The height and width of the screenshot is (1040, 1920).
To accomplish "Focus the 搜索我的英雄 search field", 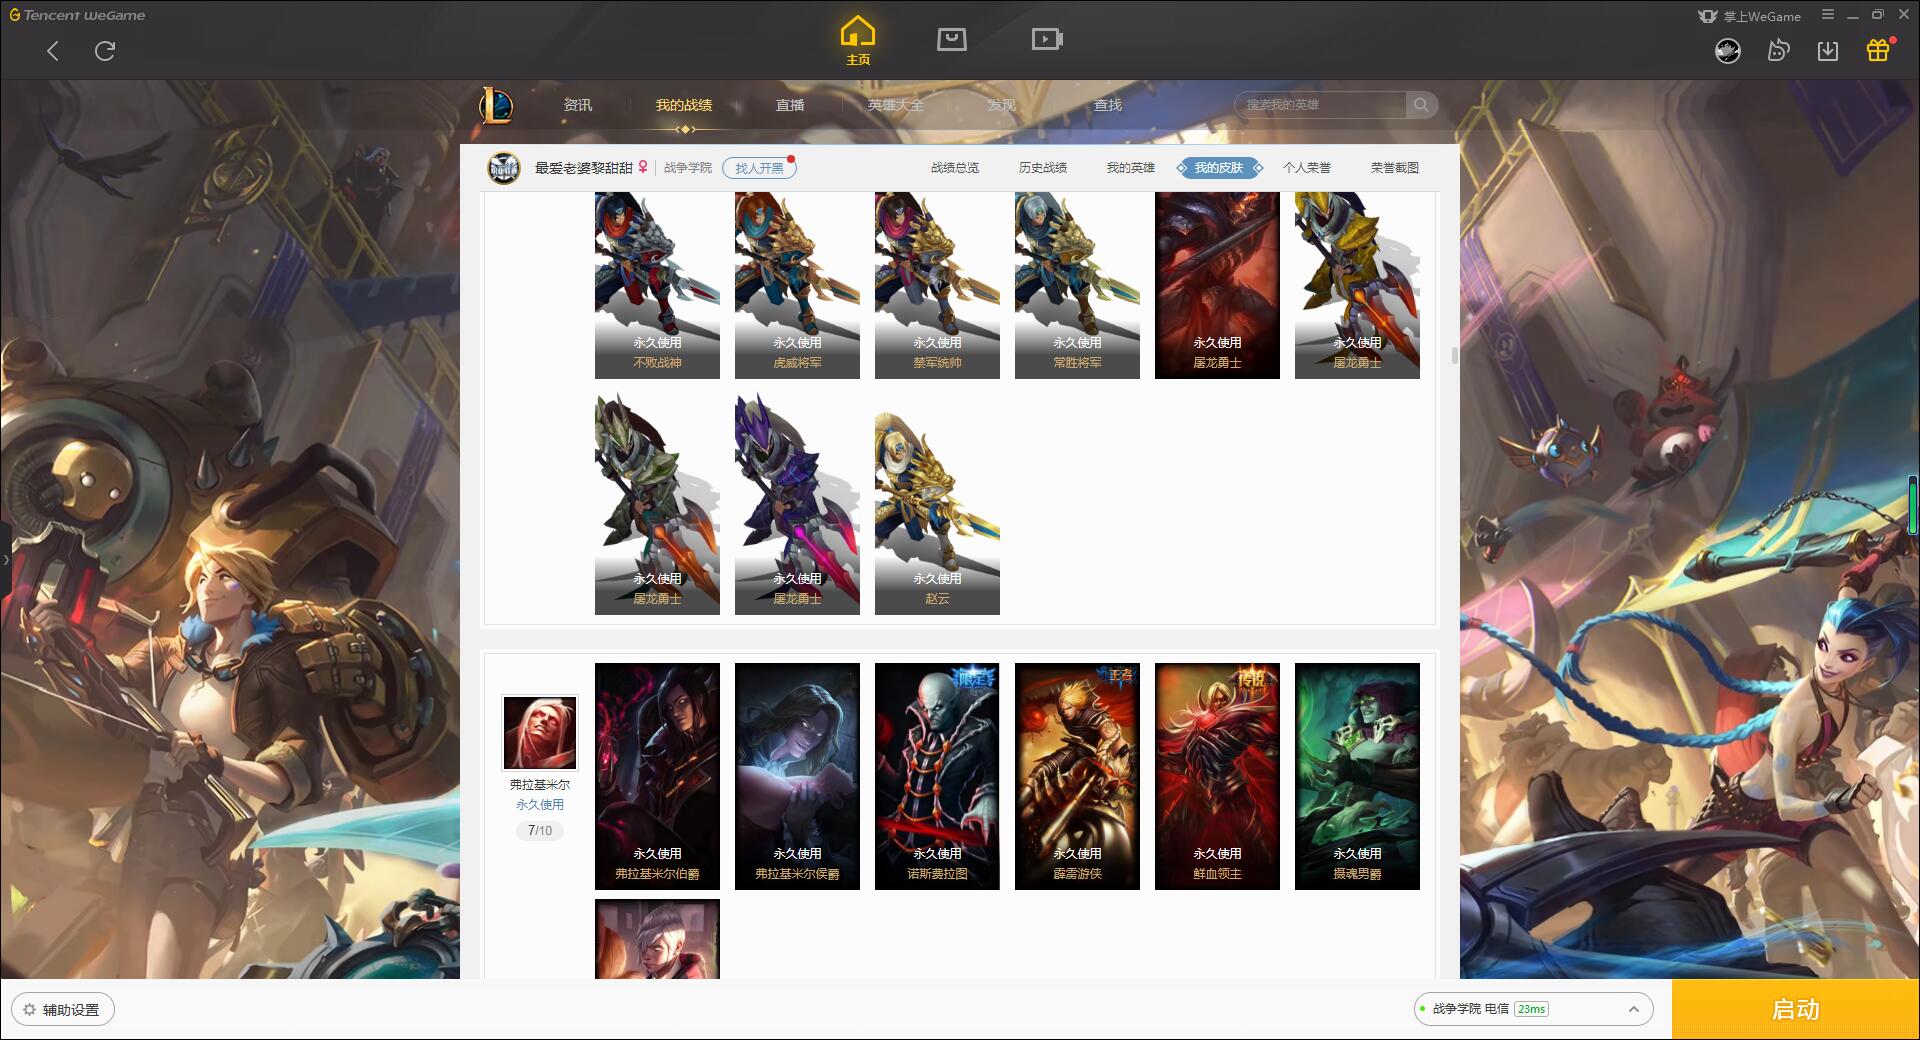I will [x=1320, y=105].
